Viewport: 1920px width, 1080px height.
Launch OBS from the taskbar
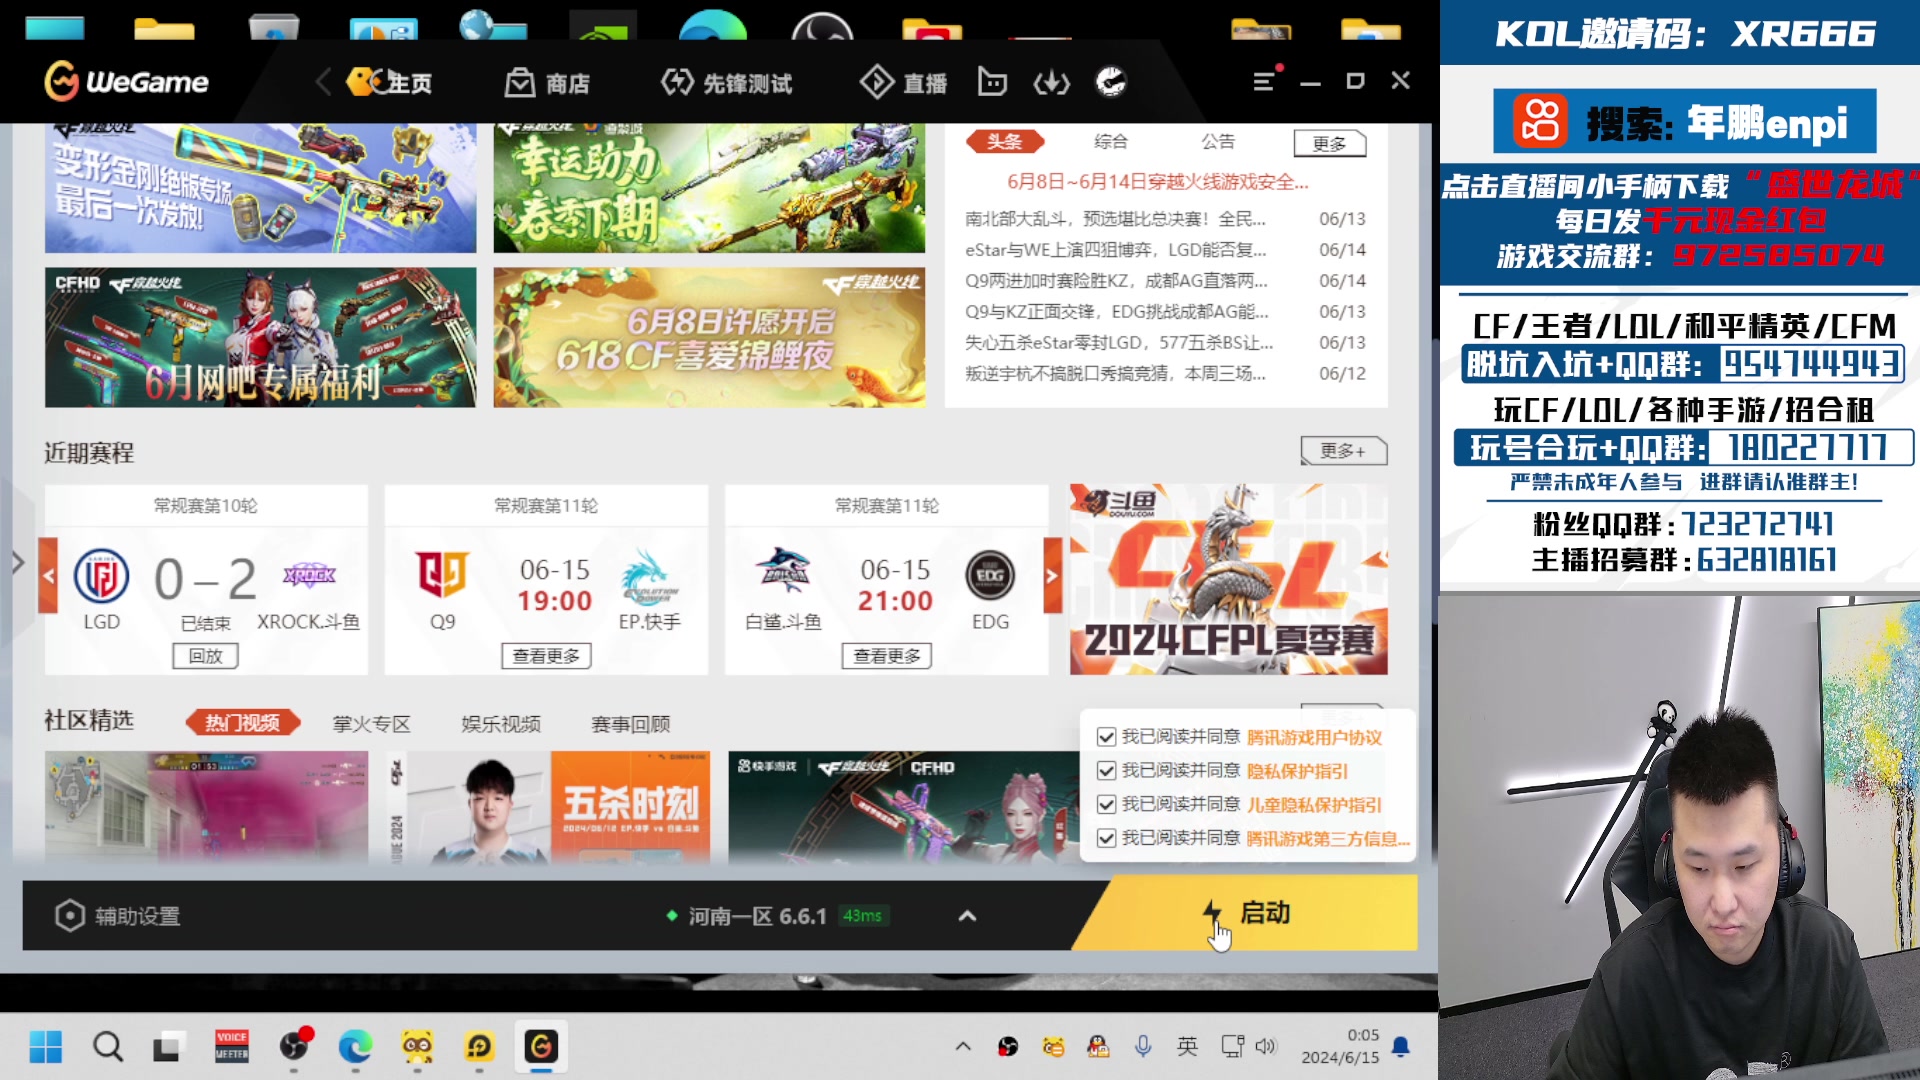(x=294, y=1046)
